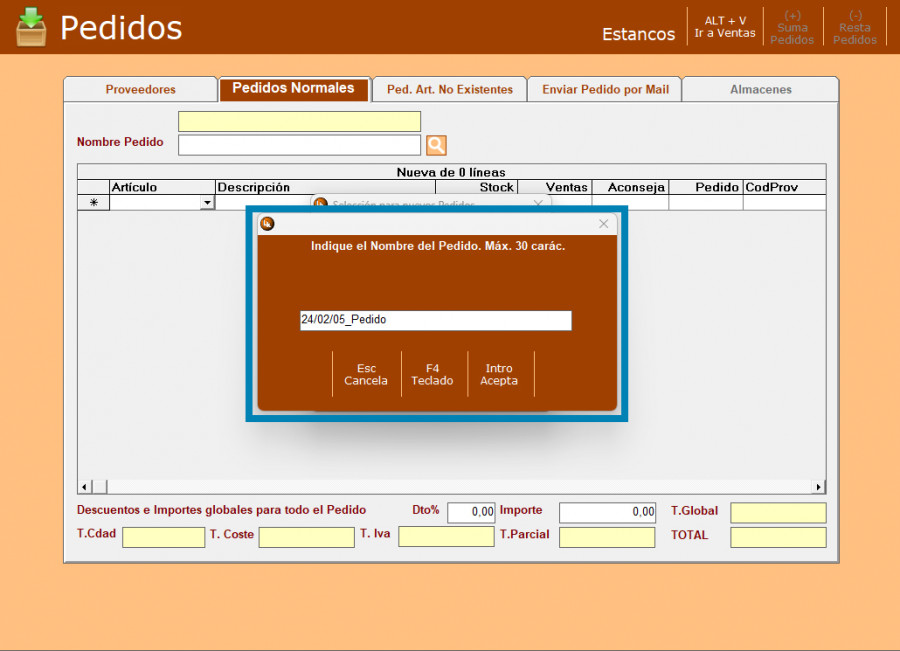Click the magnifier search icon beside Nombre Pedido
900x651 pixels.
[x=436, y=145]
